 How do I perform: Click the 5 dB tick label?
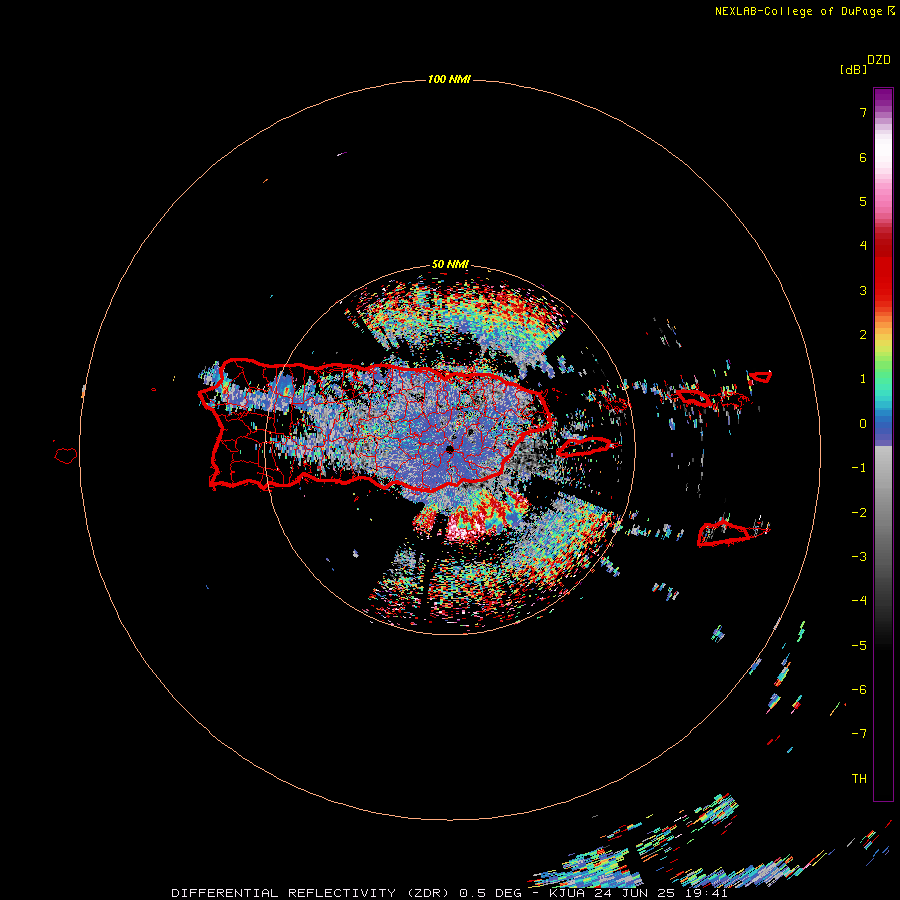pyautogui.click(x=863, y=201)
